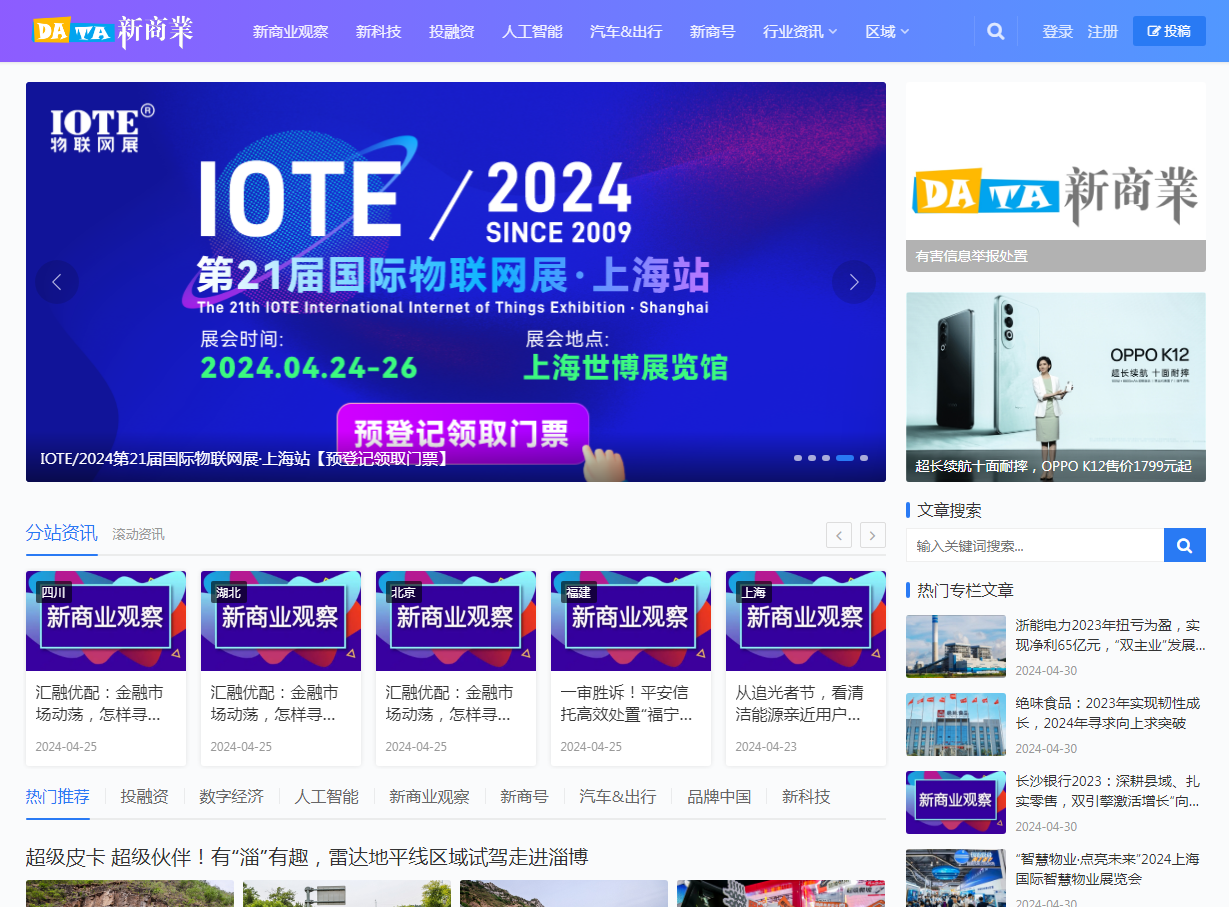This screenshot has height=907, width=1229.
Task: Open the 绝味食品 sidebar article
Action: point(1108,713)
